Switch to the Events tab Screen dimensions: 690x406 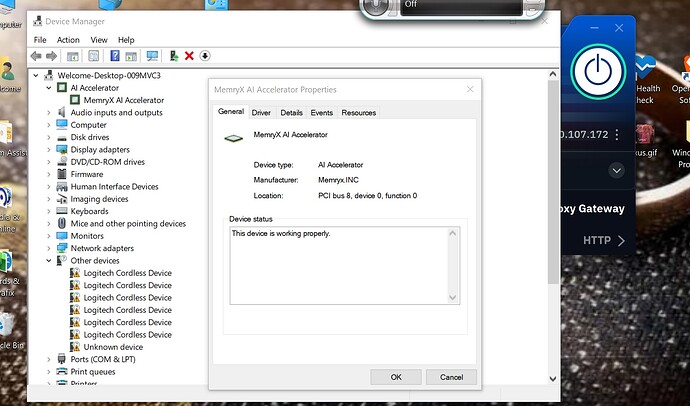pyautogui.click(x=322, y=113)
